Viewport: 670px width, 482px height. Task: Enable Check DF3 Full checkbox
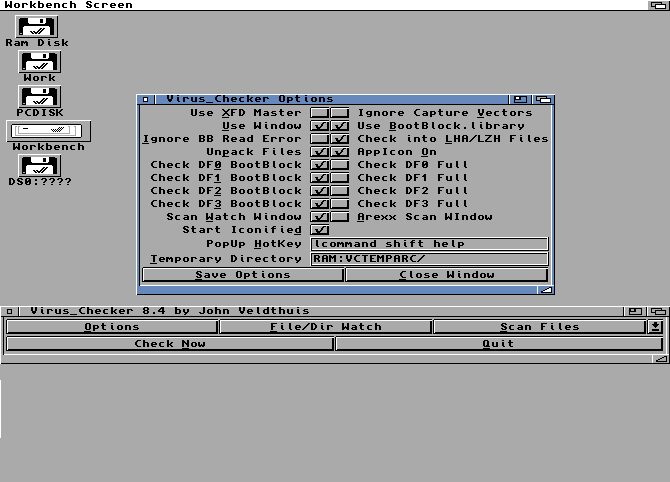340,204
